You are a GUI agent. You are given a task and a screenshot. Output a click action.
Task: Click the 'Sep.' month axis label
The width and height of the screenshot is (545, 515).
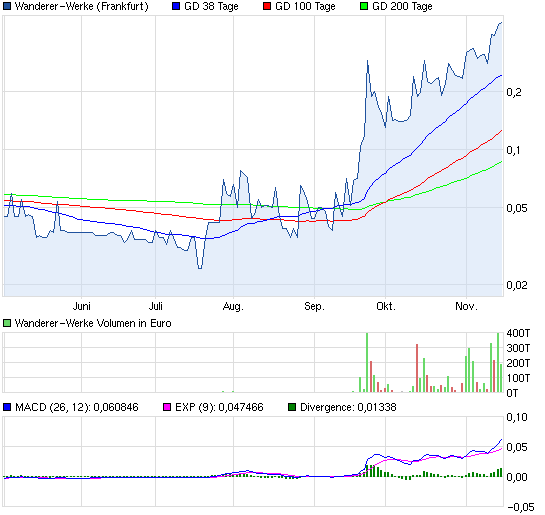[x=314, y=306]
